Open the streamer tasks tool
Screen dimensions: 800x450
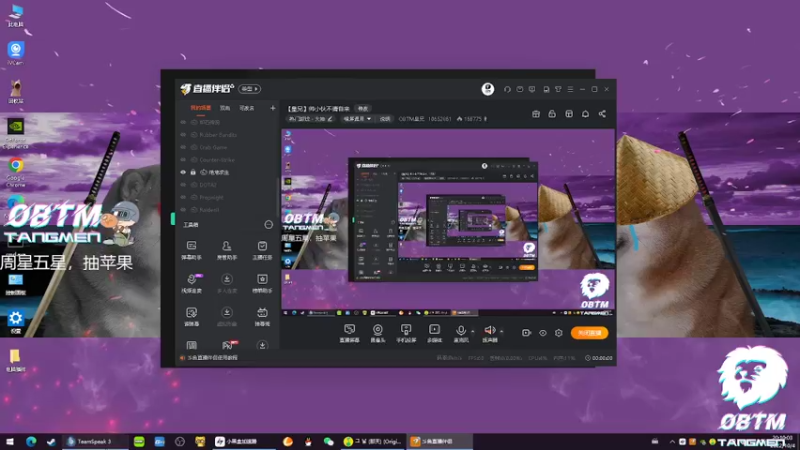[262, 251]
